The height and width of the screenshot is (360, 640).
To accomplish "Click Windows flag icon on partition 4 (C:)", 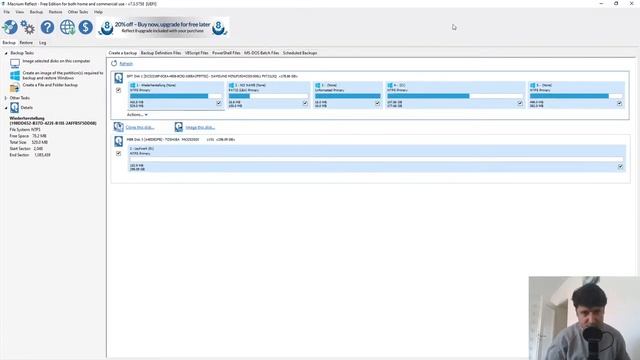I will coord(390,85).
